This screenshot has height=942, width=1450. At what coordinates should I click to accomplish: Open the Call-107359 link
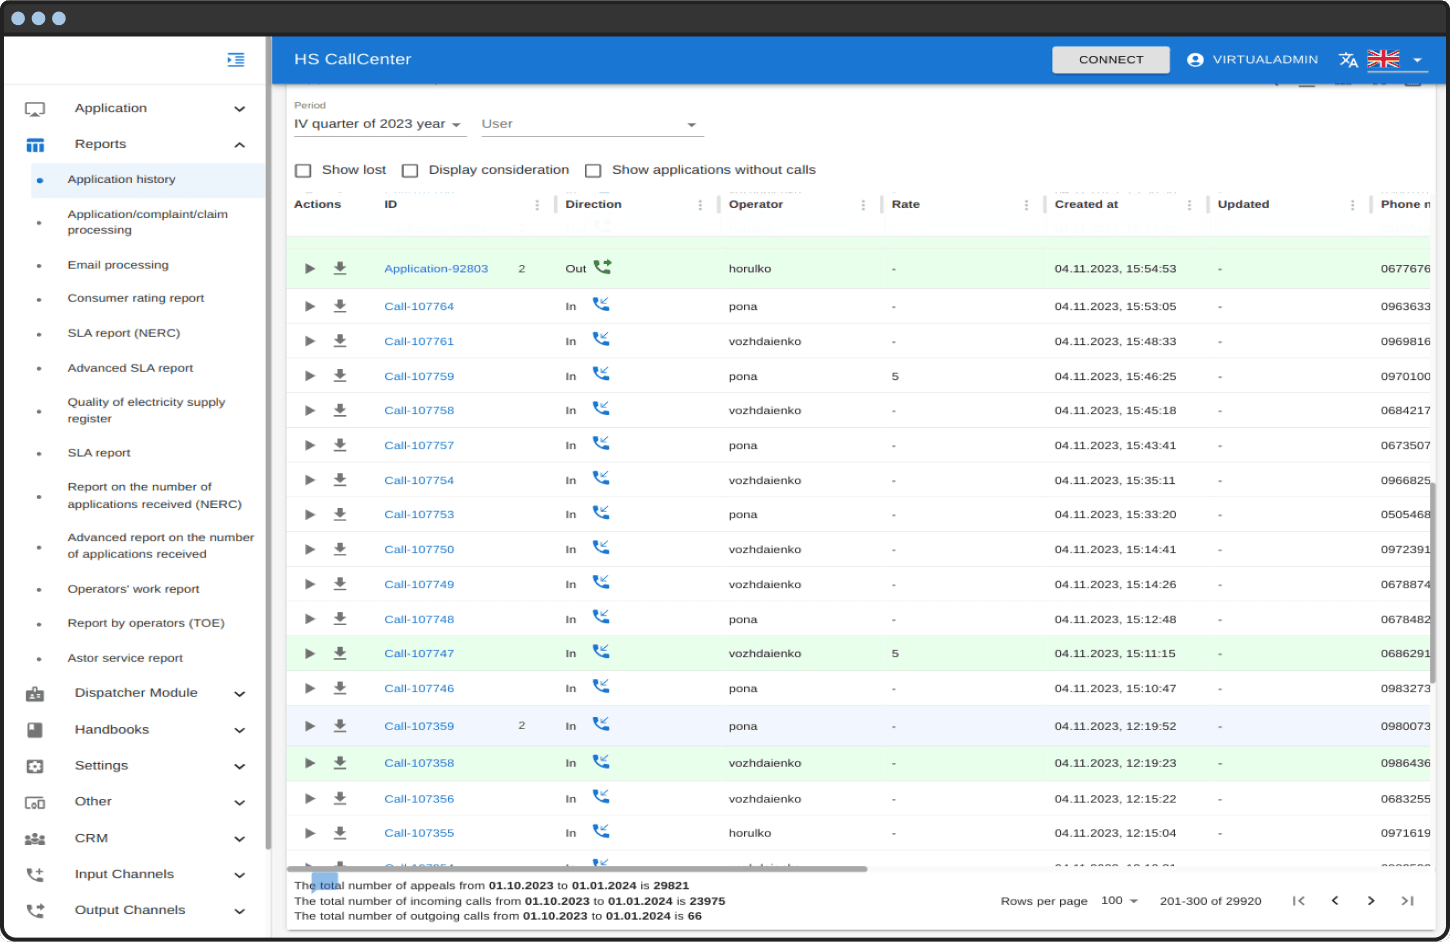click(419, 726)
